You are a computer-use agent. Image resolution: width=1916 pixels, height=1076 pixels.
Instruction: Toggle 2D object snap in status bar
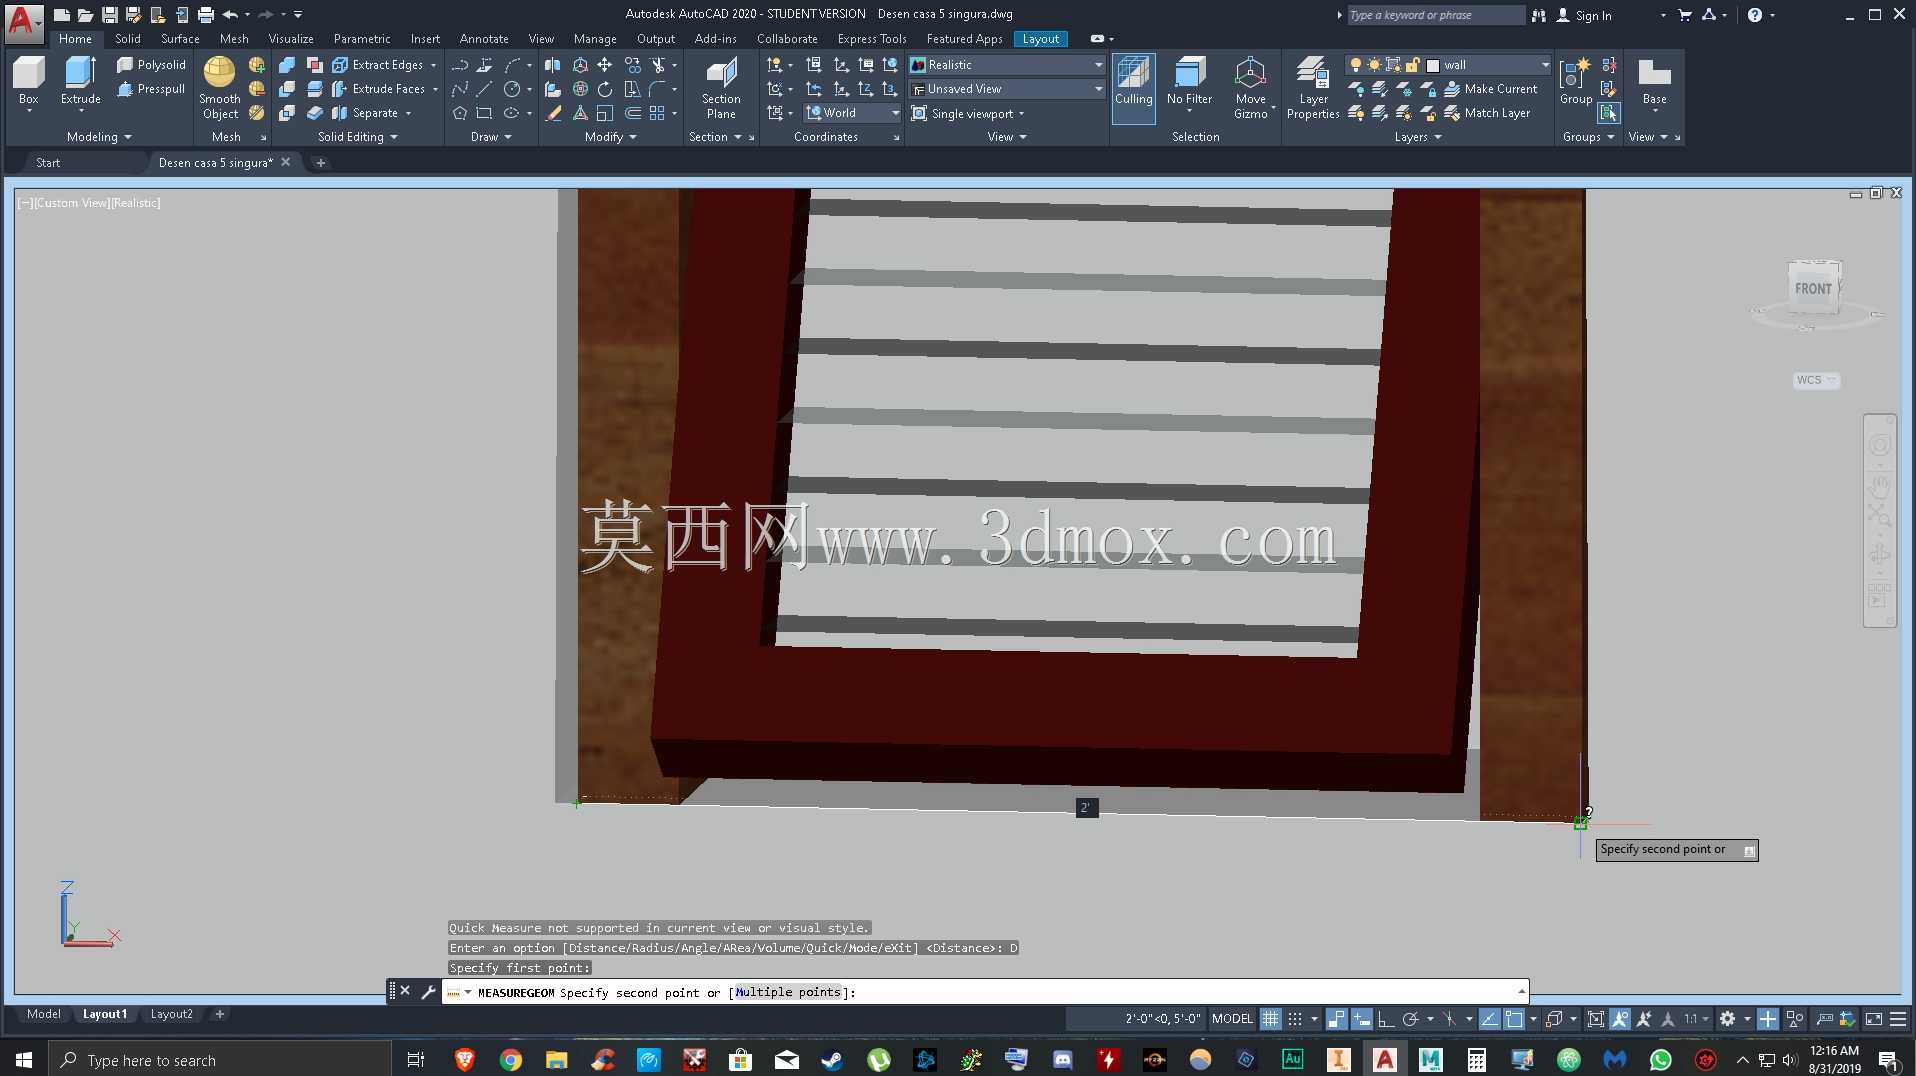click(1514, 1019)
